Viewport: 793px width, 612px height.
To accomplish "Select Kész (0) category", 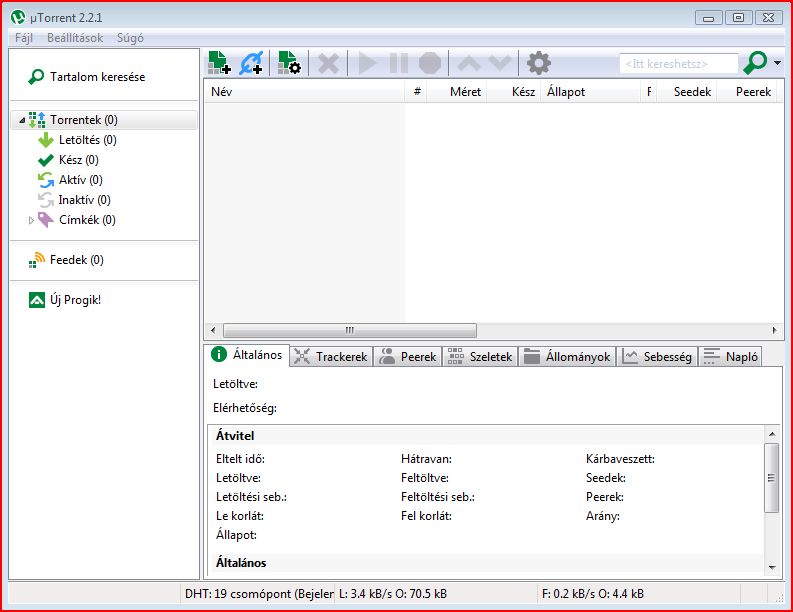I will [68, 160].
